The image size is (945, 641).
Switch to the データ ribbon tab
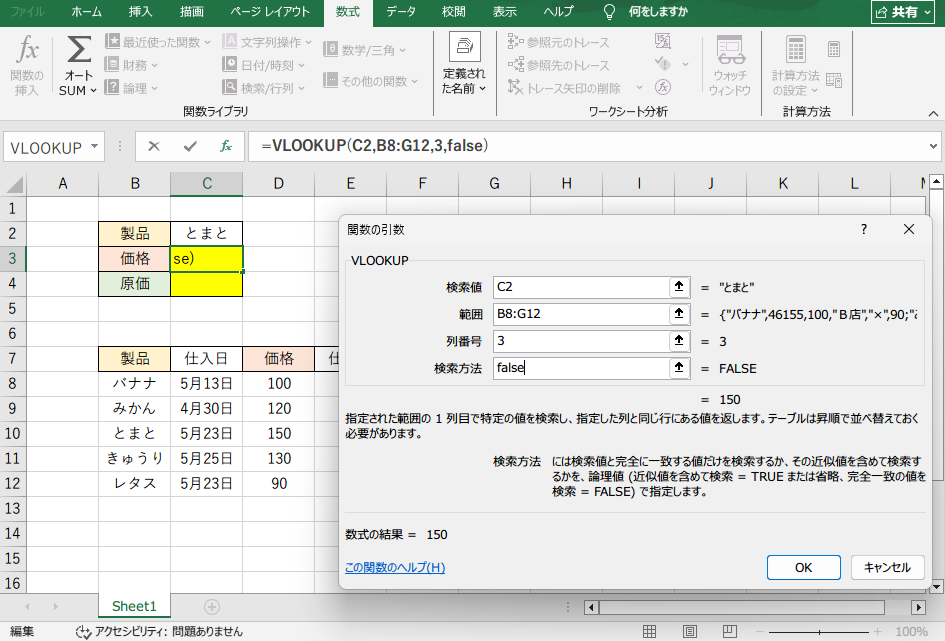coord(401,12)
